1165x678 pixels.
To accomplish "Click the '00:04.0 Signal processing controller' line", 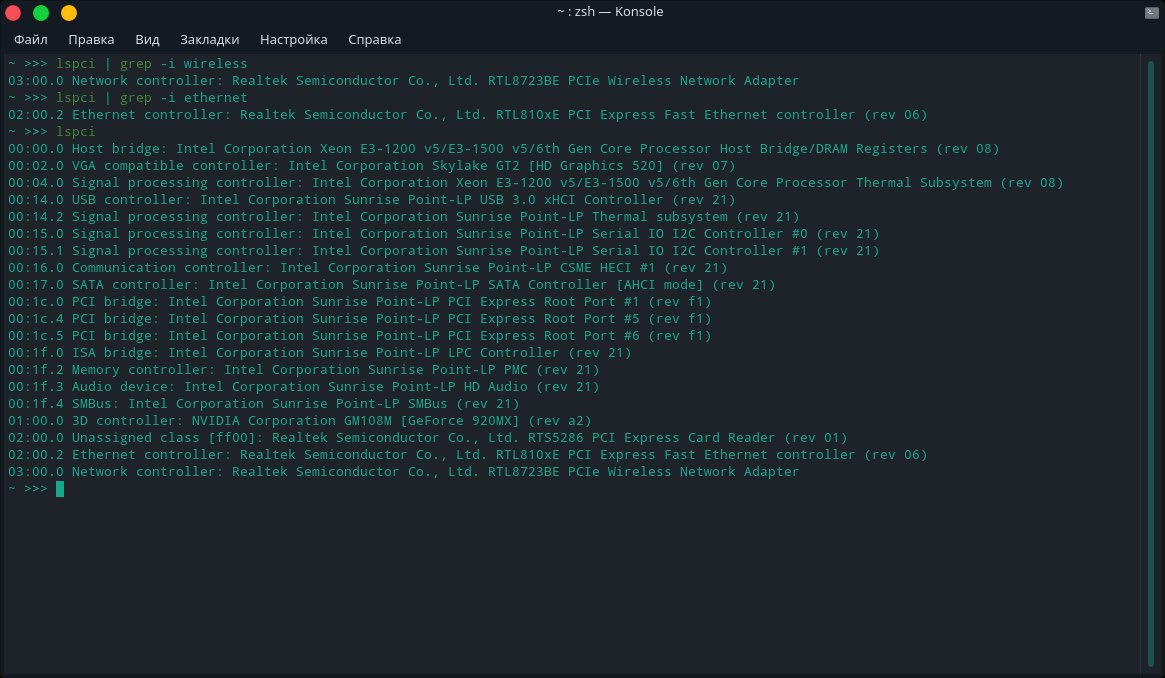I will click(x=536, y=183).
